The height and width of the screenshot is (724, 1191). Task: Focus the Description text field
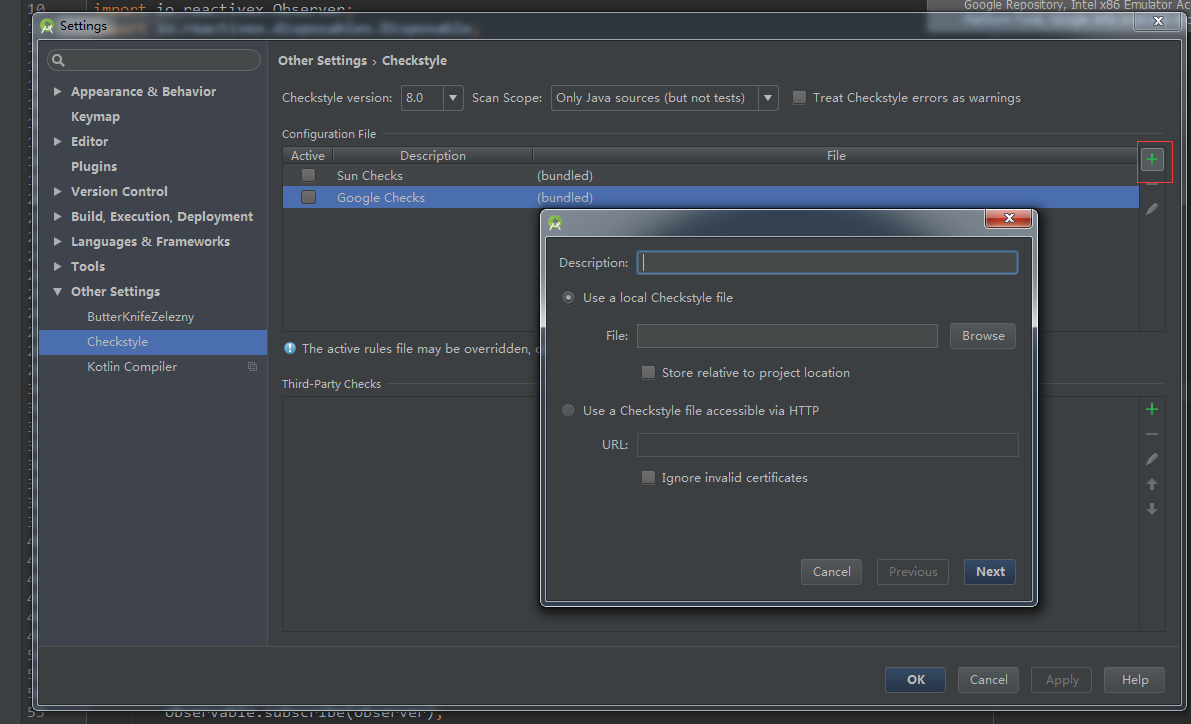(827, 263)
